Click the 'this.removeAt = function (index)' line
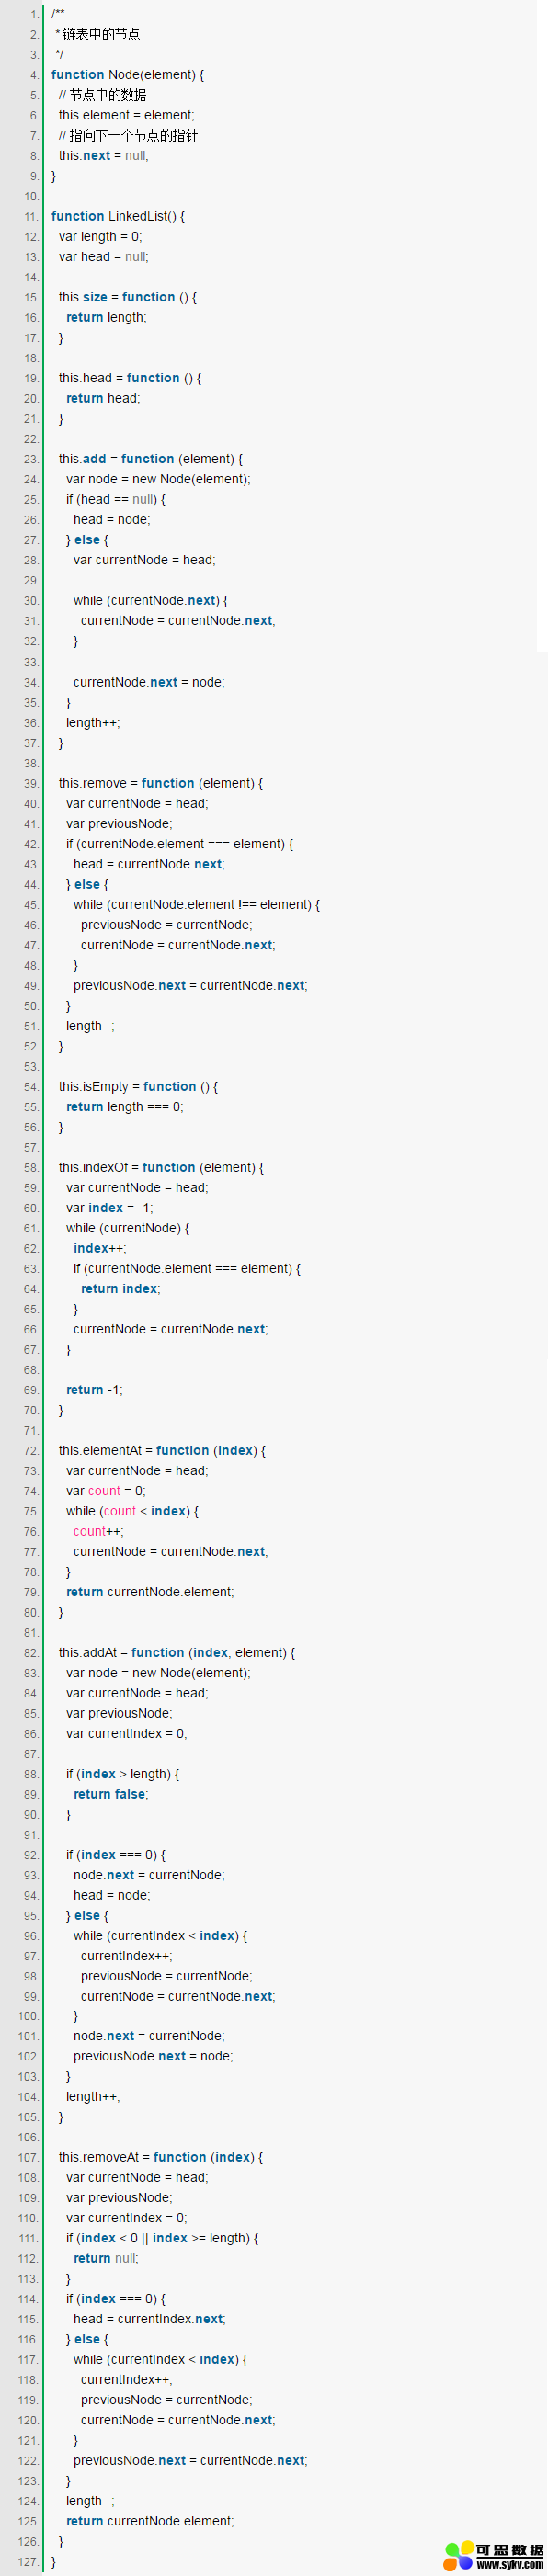Screen dimensions: 548x2576 pyautogui.click(x=161, y=2157)
